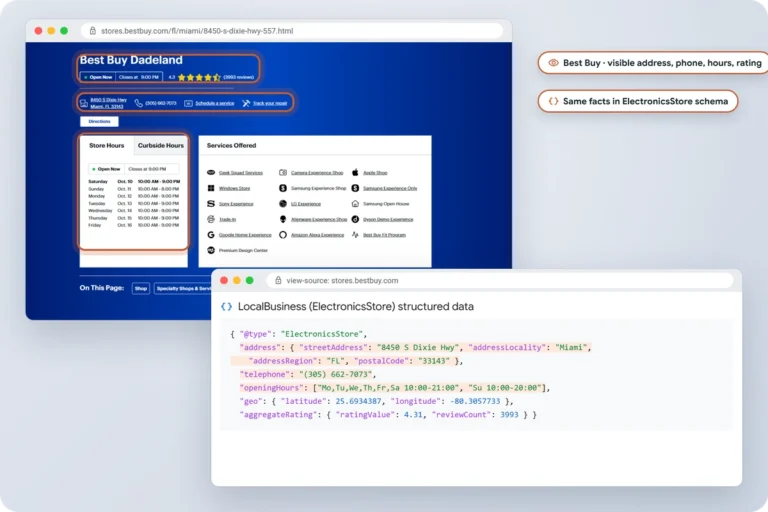Screen dimensions: 768x512
Task: Click the eye icon in Best Buy pill
Action: [553, 63]
